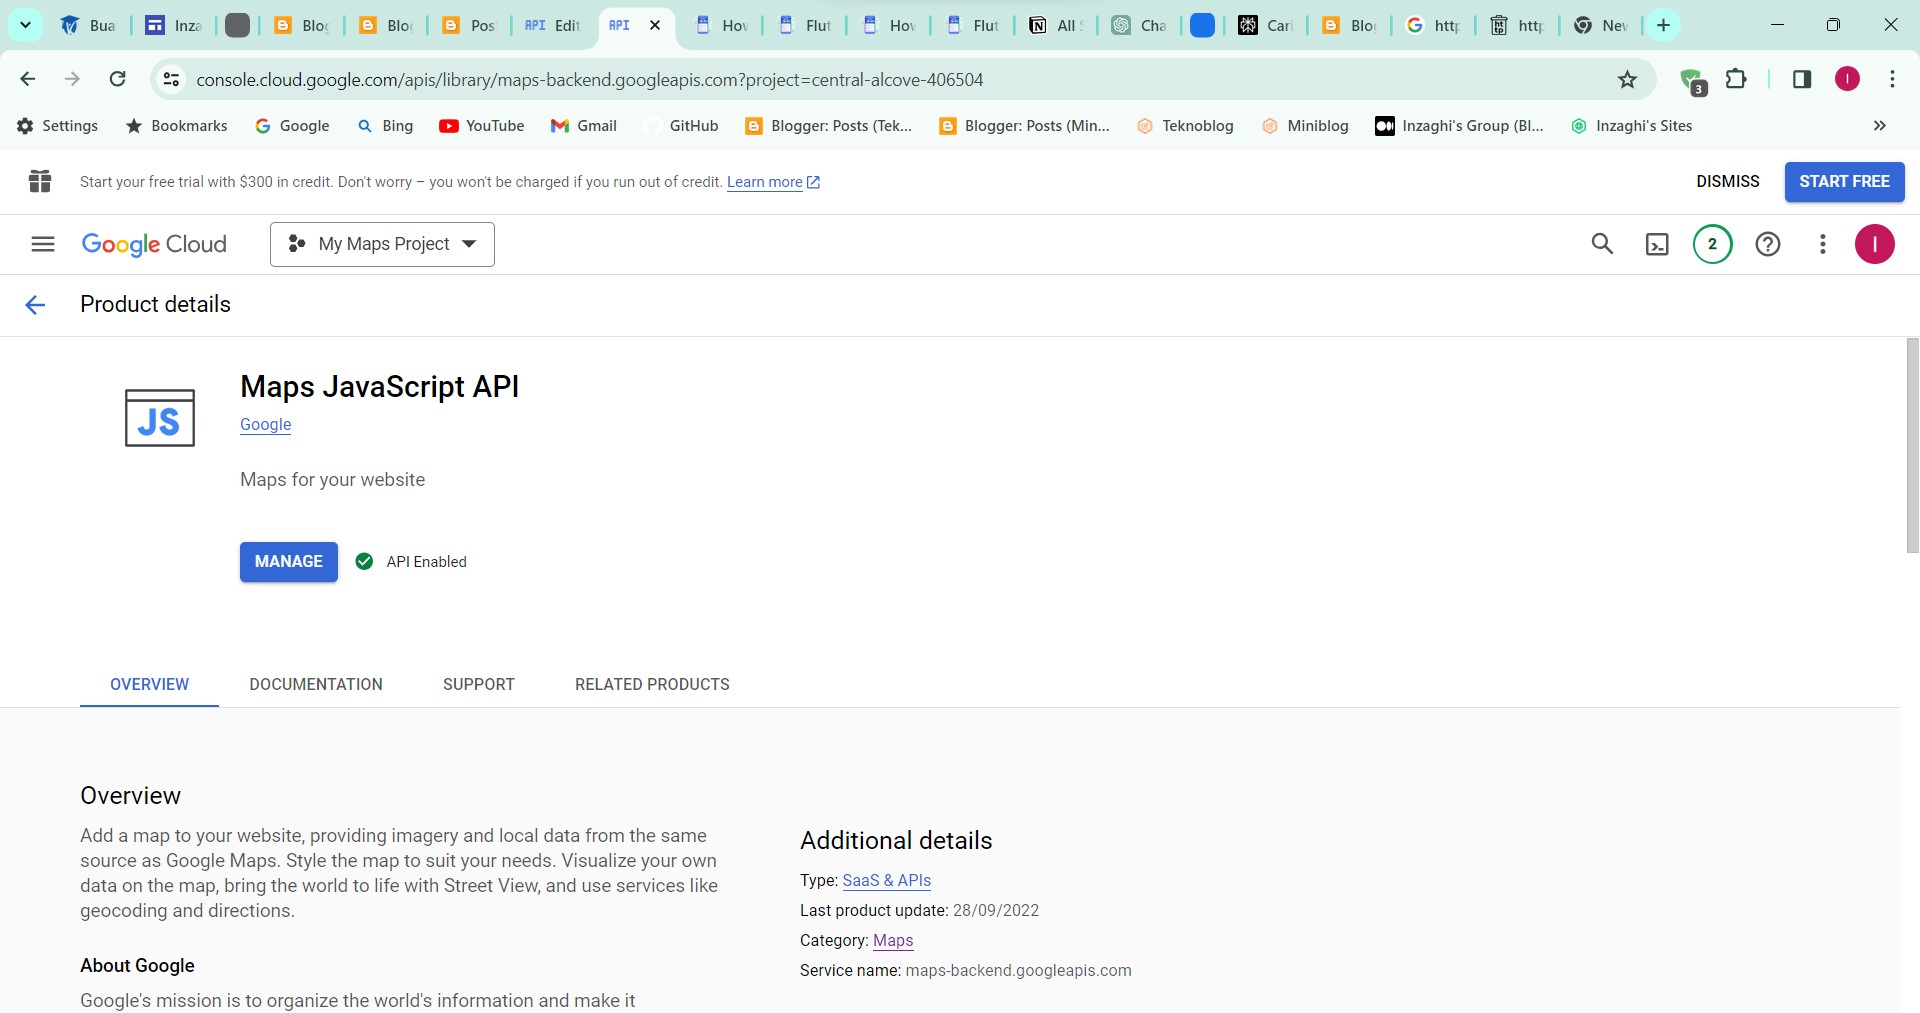Image resolution: width=1920 pixels, height=1013 pixels.
Task: Go back with Product details arrow
Action: (x=35, y=305)
